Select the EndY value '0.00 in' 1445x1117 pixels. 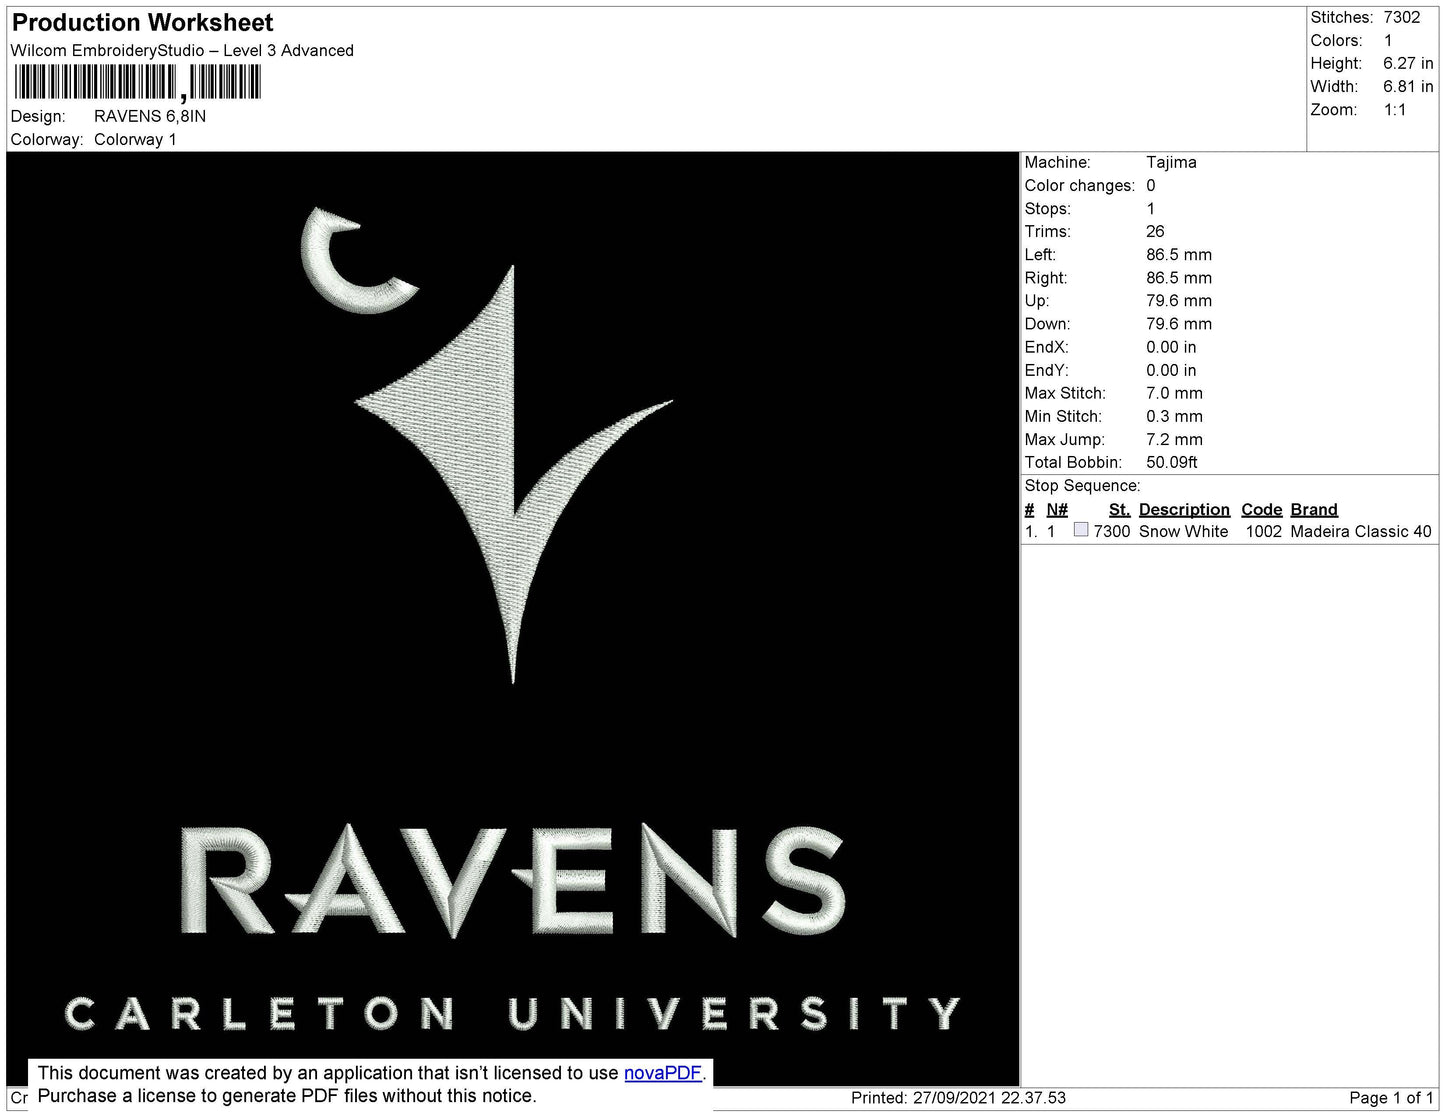1171,370
